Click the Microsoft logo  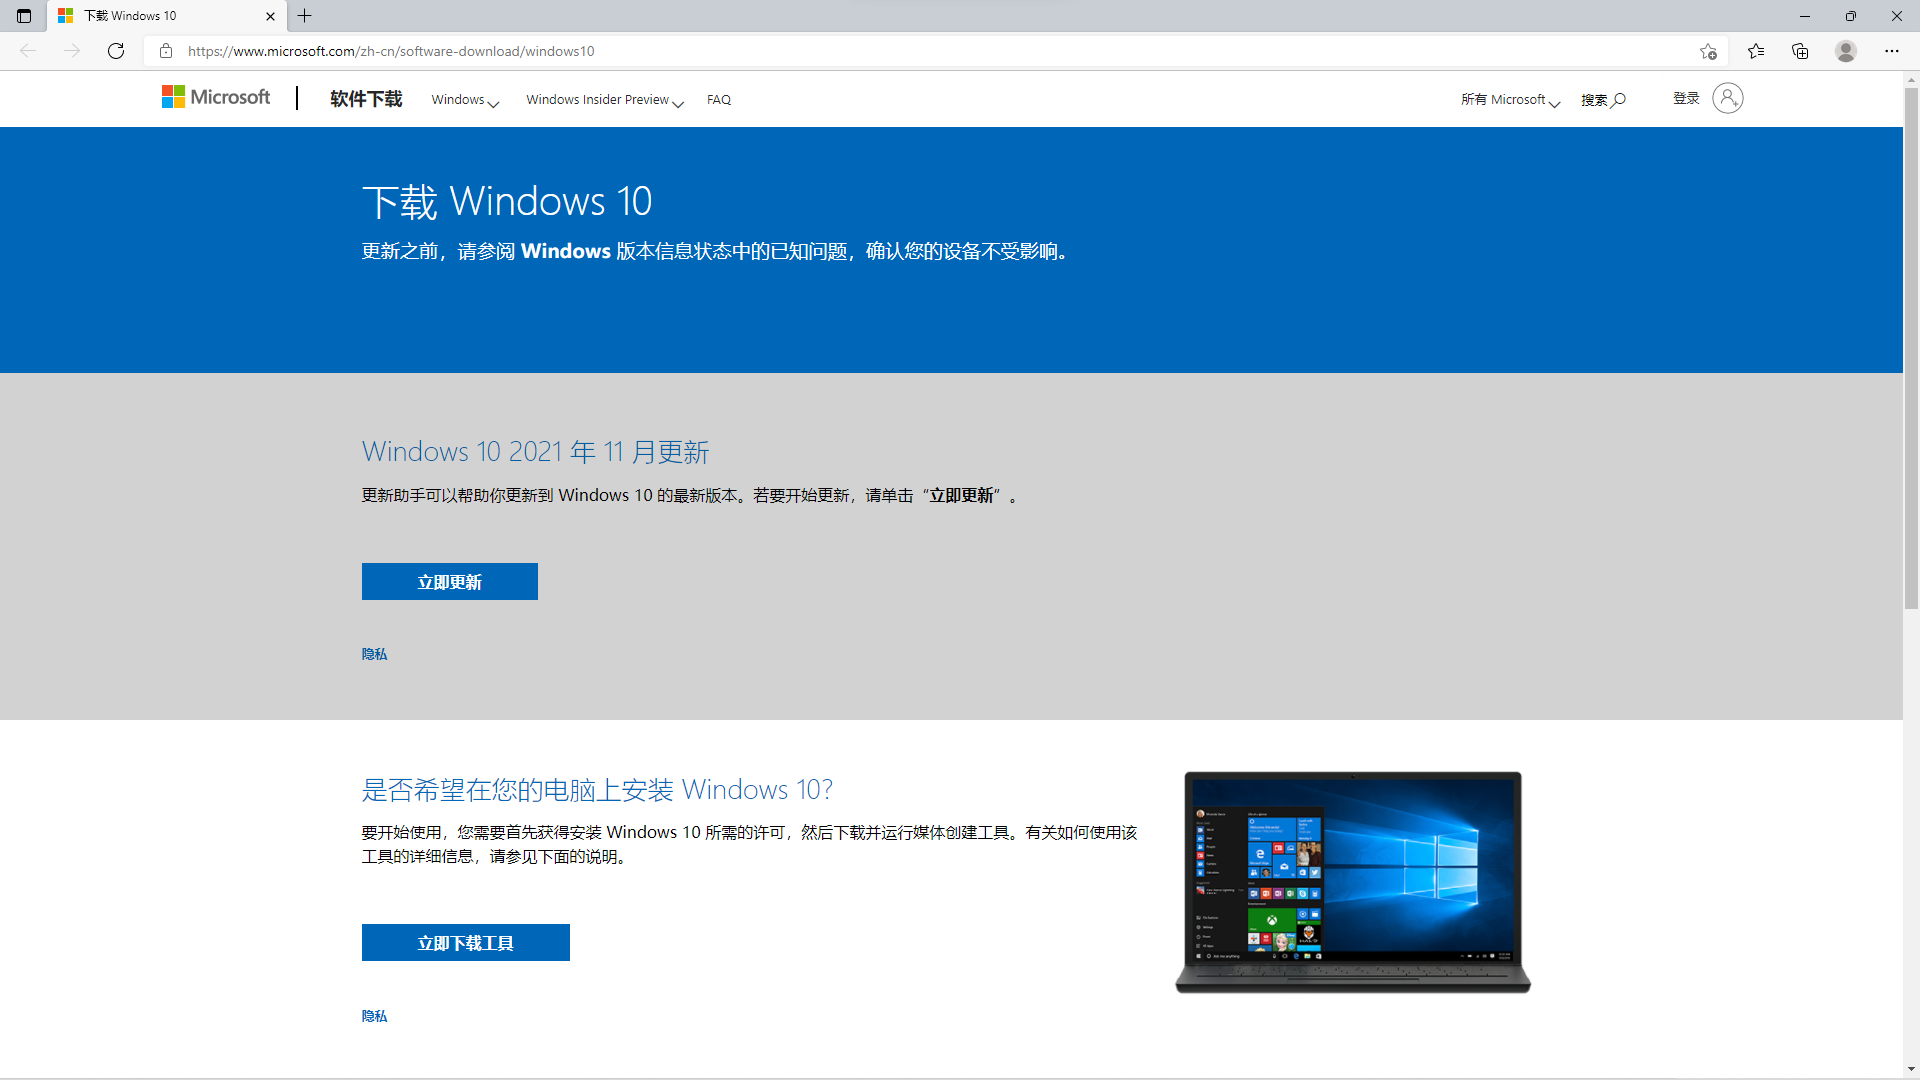(x=216, y=97)
